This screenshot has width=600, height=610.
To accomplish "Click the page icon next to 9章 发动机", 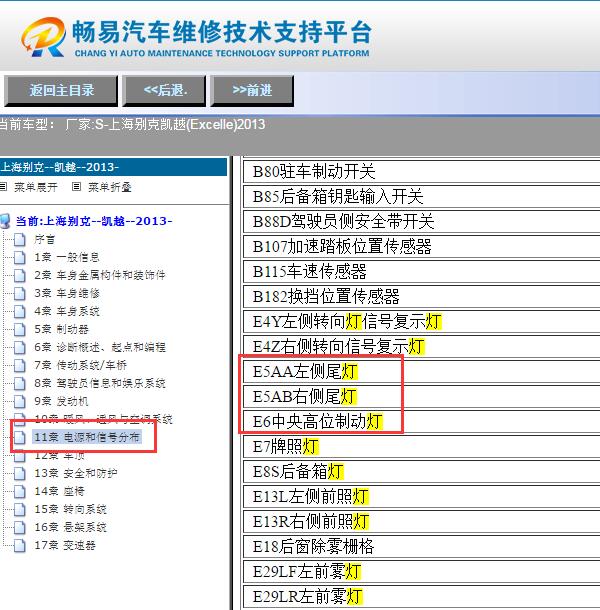I will pos(19,401).
